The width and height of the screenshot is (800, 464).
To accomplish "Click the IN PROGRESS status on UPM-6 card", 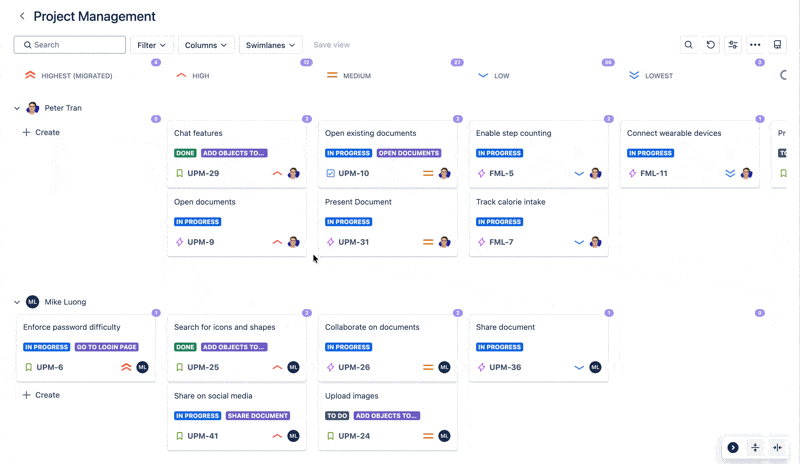I will [x=46, y=347].
